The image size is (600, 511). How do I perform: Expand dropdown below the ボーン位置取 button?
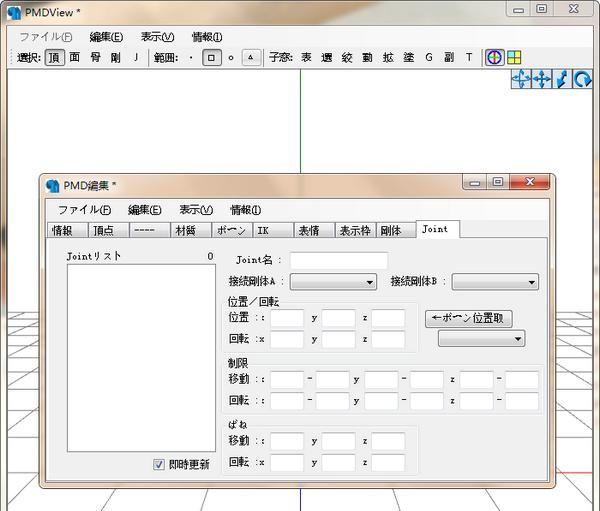click(x=482, y=339)
